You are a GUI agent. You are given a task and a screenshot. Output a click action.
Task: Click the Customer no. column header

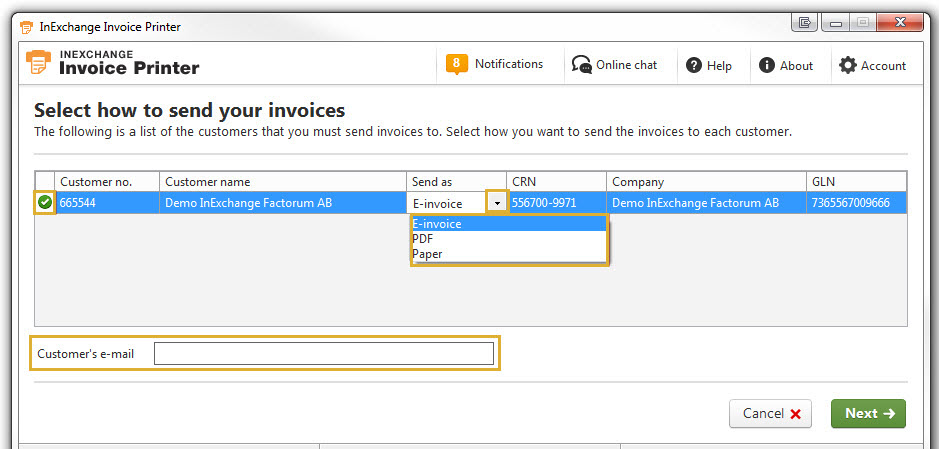[107, 182]
